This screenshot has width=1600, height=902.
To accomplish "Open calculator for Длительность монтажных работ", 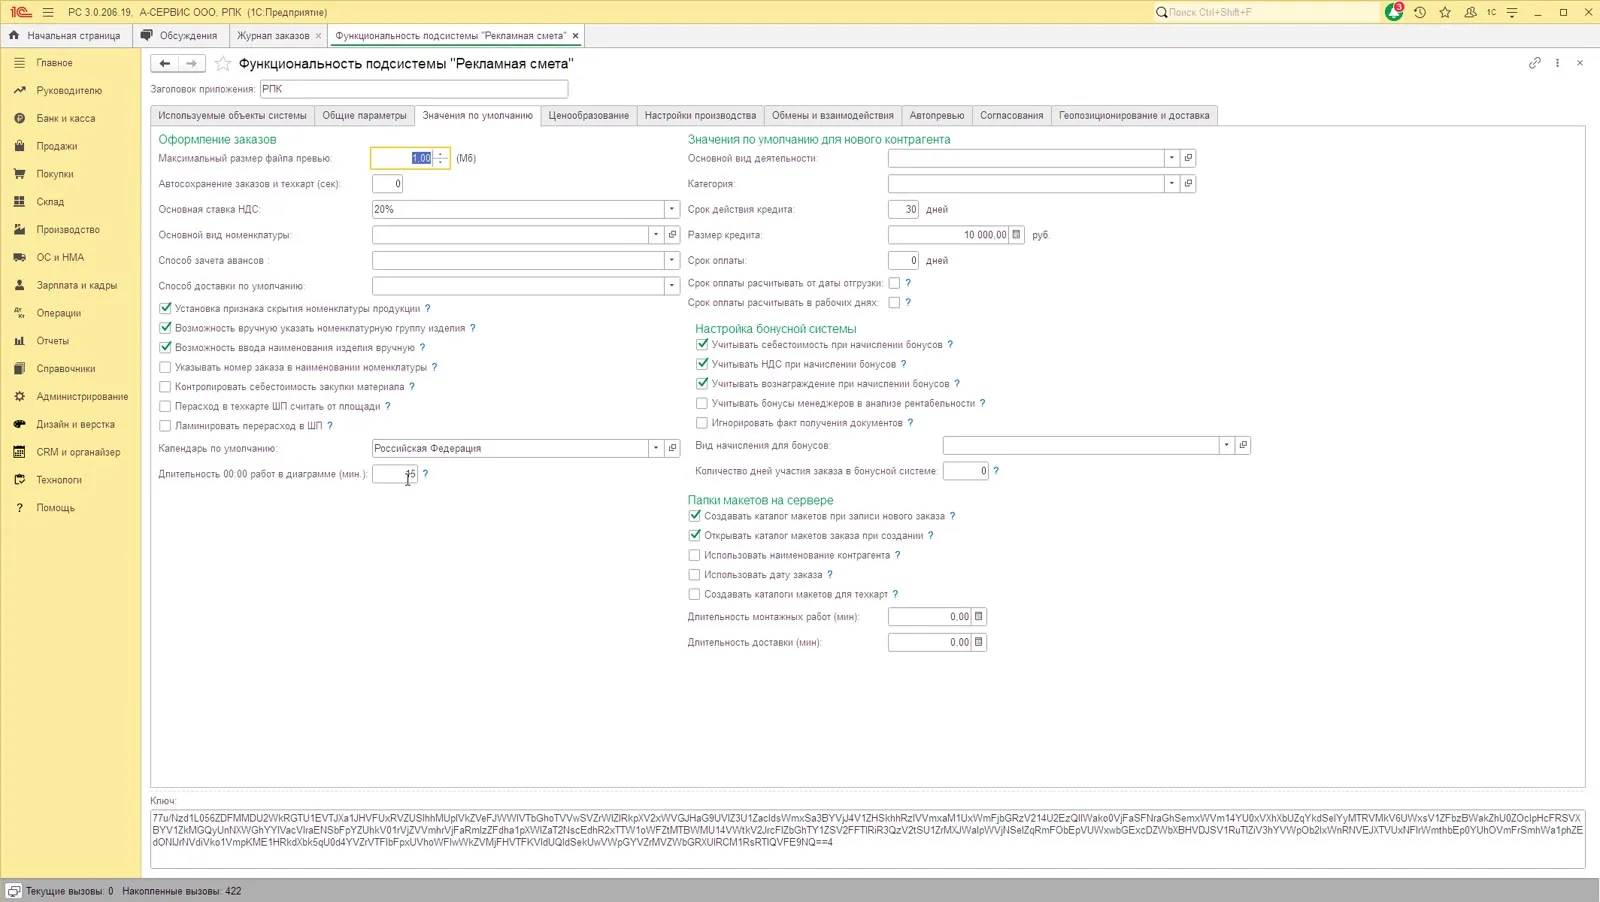I will pyautogui.click(x=979, y=617).
